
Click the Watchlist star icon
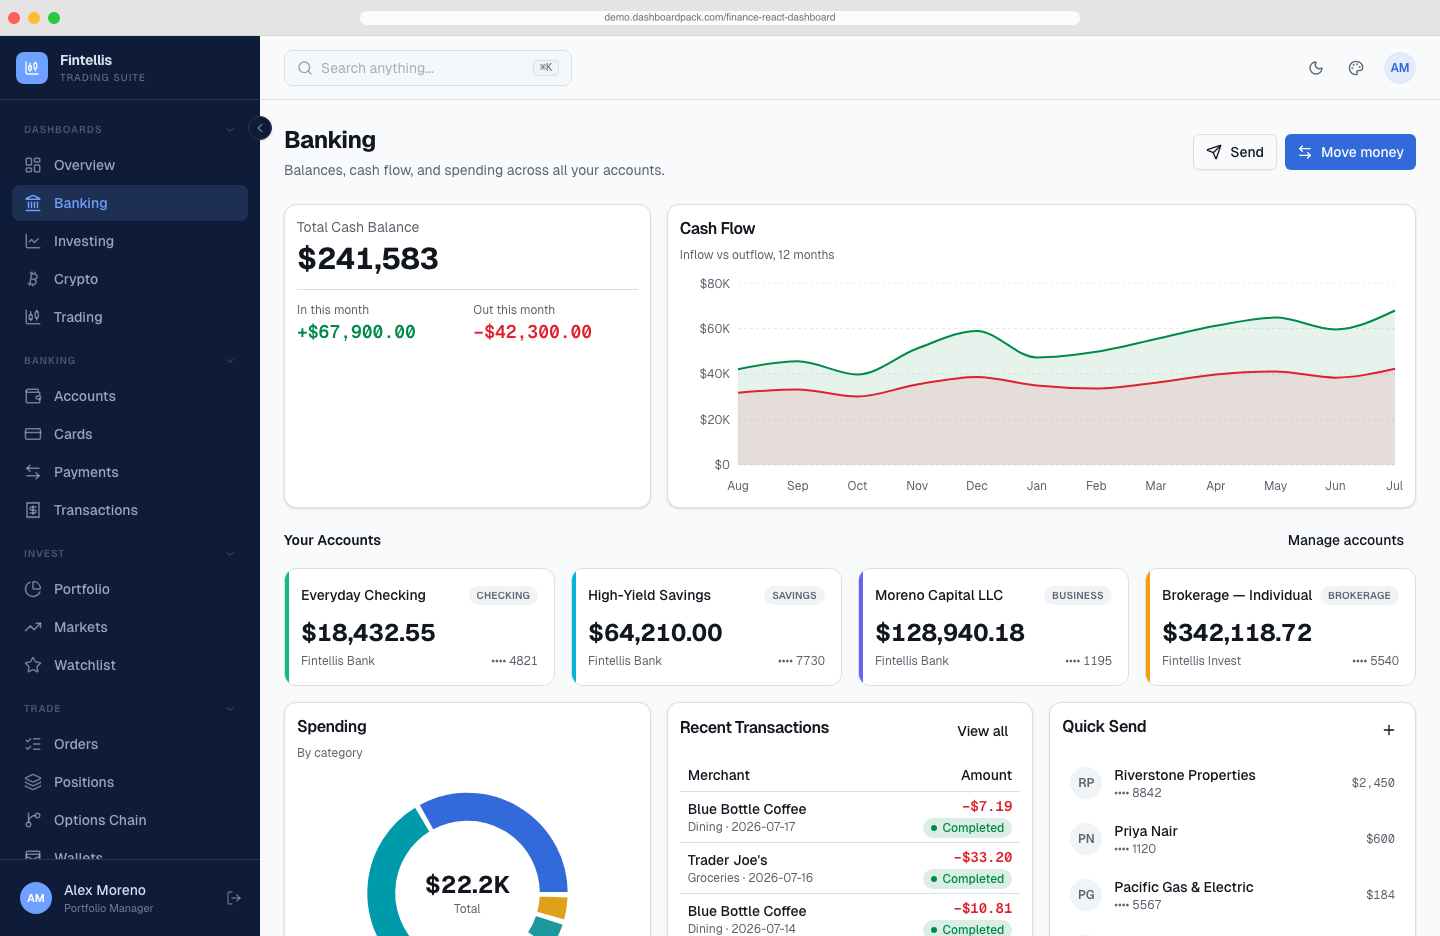[33, 665]
